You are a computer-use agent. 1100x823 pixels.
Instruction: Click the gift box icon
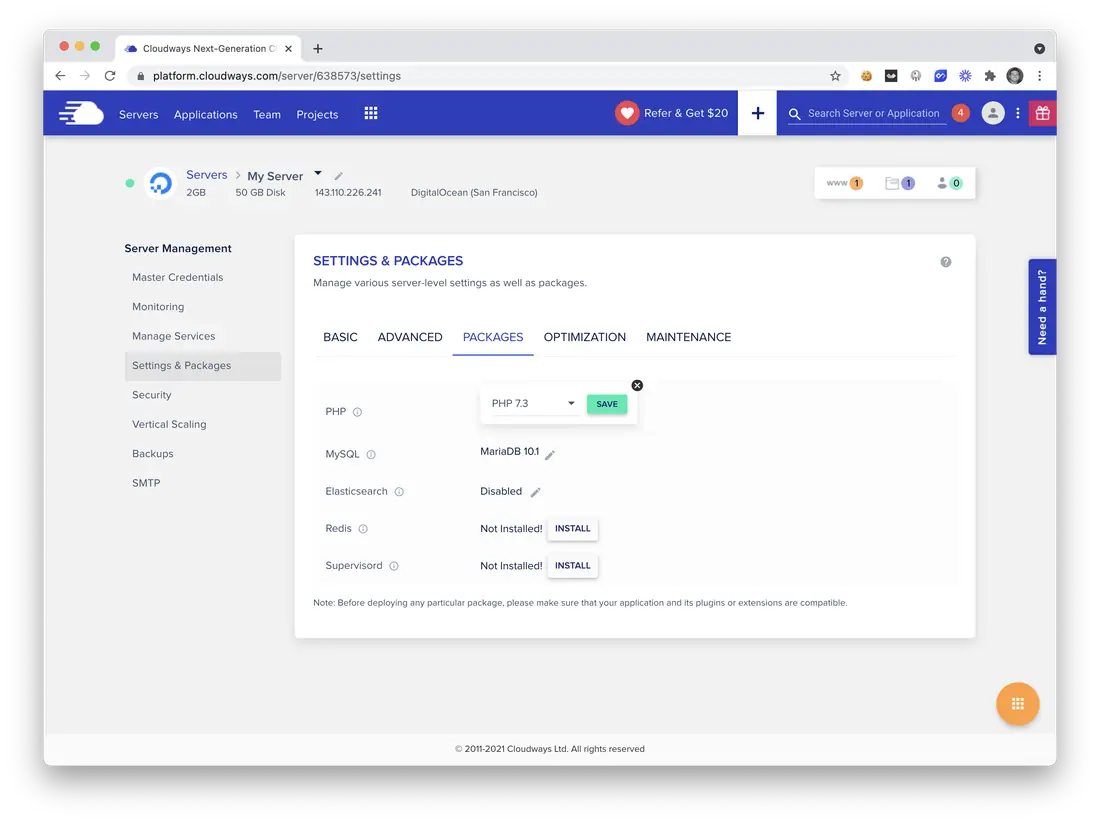click(x=1042, y=113)
